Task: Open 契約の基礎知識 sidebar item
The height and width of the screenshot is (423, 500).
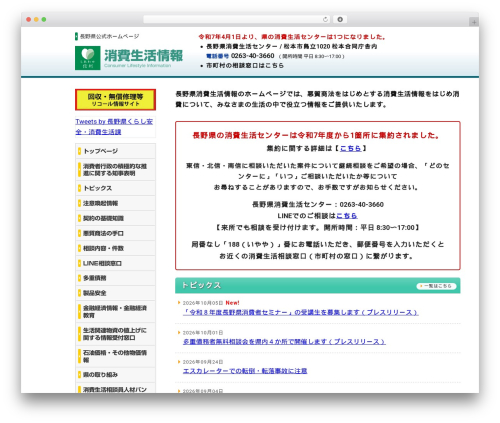Action: [115, 218]
